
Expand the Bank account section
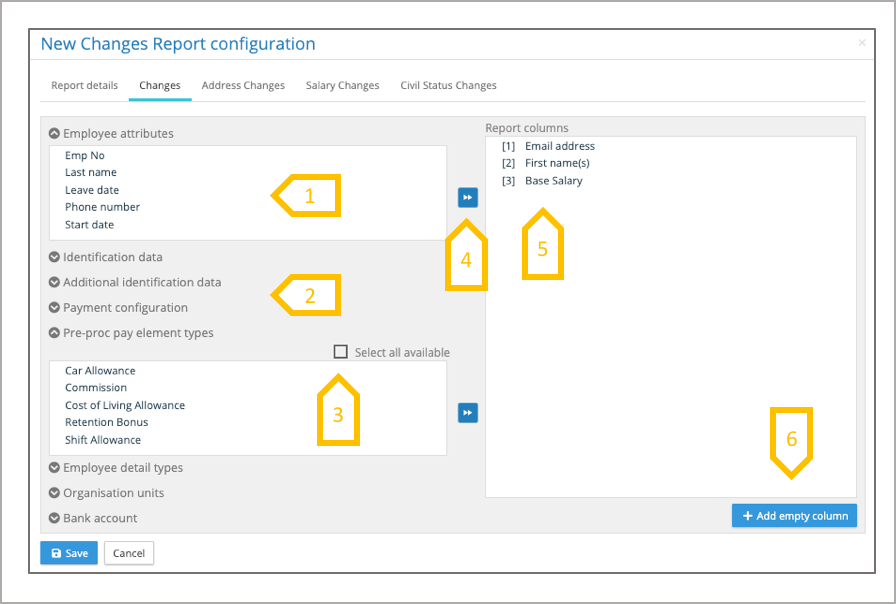pyautogui.click(x=55, y=518)
